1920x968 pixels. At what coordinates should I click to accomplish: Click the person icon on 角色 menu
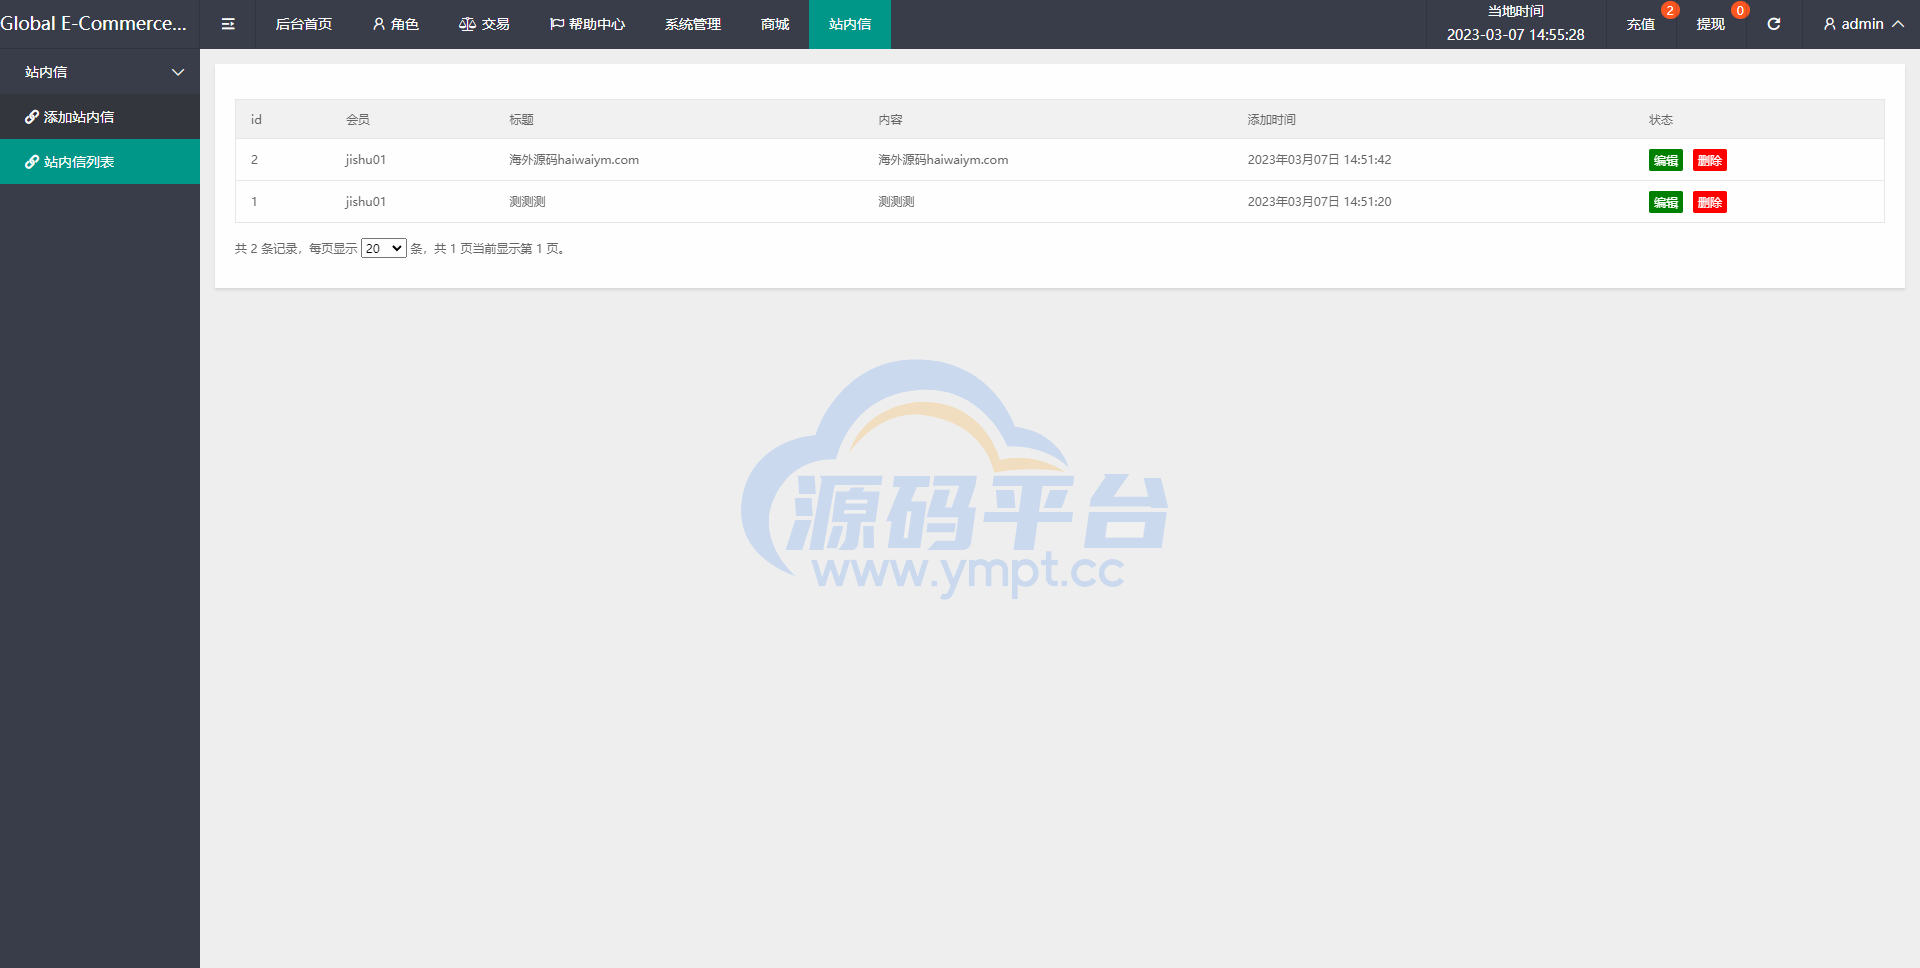tap(379, 24)
